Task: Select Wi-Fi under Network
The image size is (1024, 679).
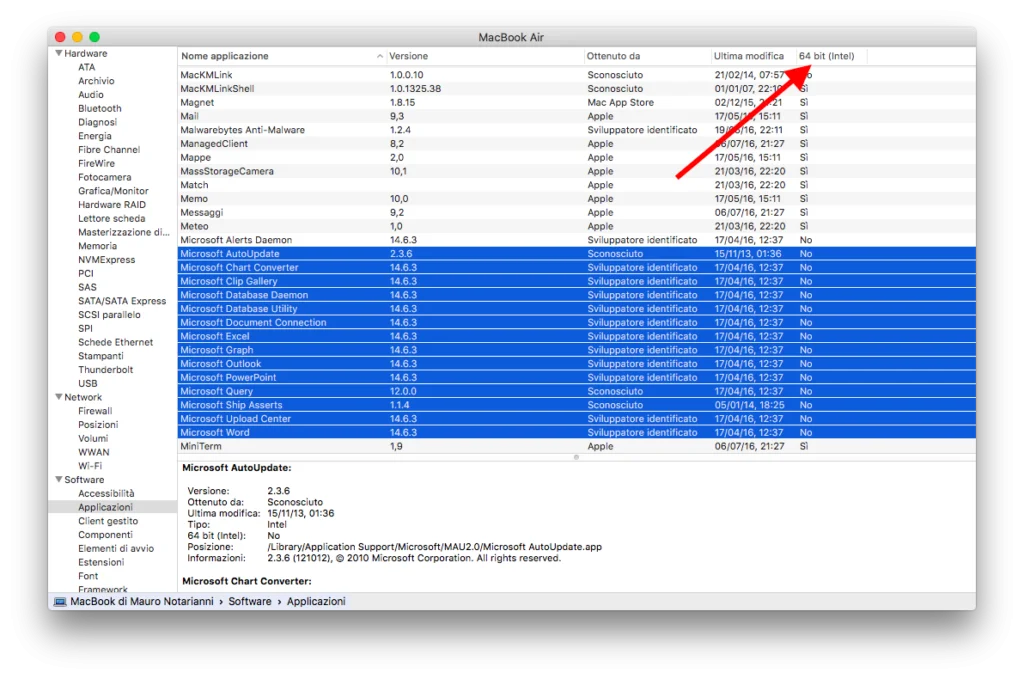Action: [93, 465]
